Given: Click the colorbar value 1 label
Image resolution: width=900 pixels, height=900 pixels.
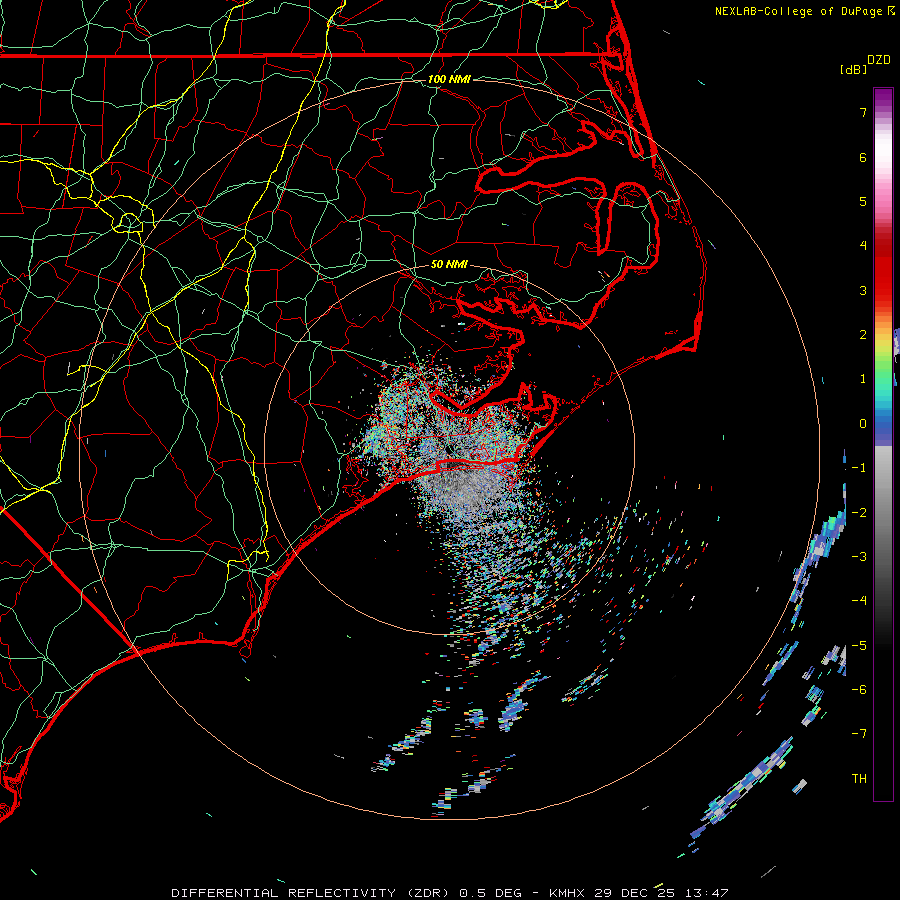Looking at the screenshot, I should (x=863, y=379).
